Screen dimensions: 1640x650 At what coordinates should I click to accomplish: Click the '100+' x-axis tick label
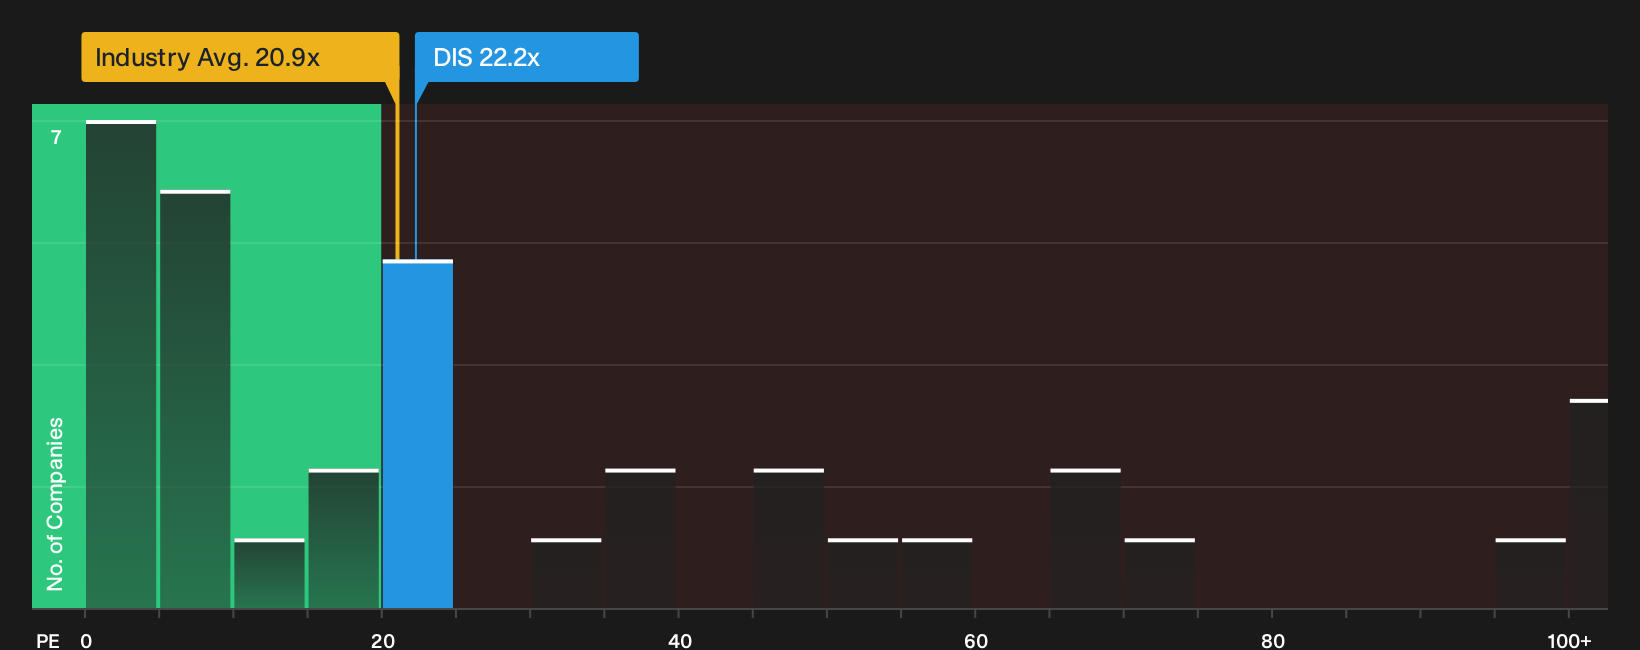1569,641
